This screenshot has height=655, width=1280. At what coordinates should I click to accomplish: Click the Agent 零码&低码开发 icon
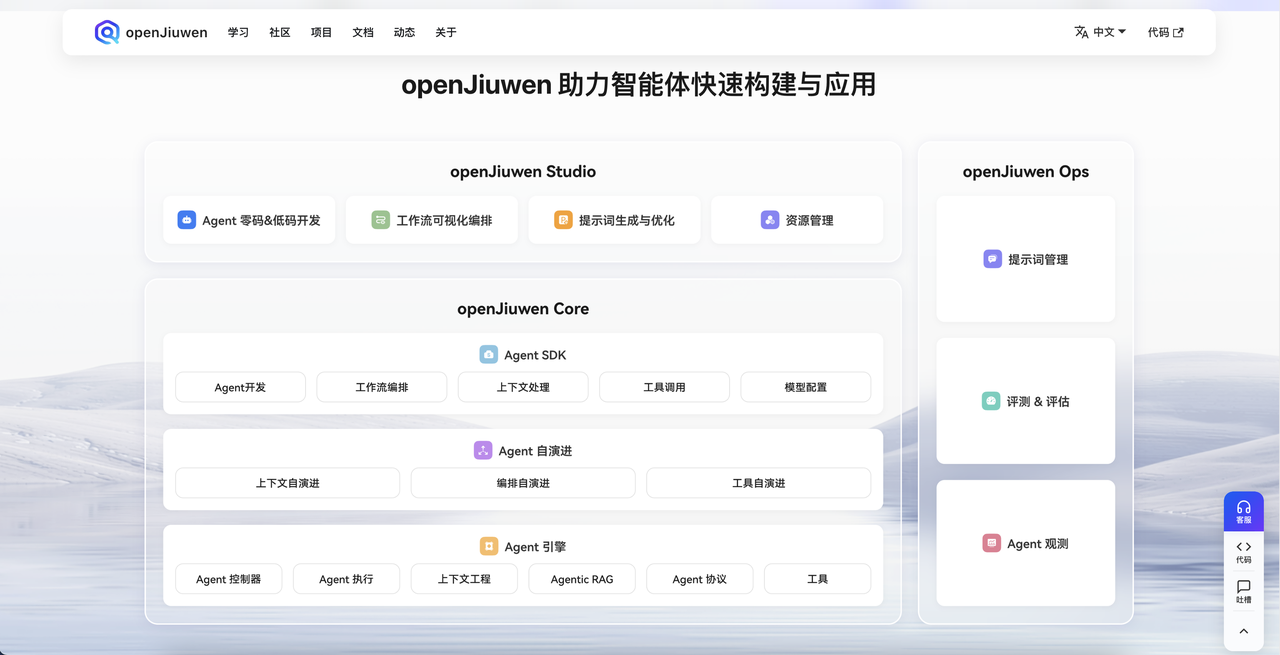[x=186, y=219]
